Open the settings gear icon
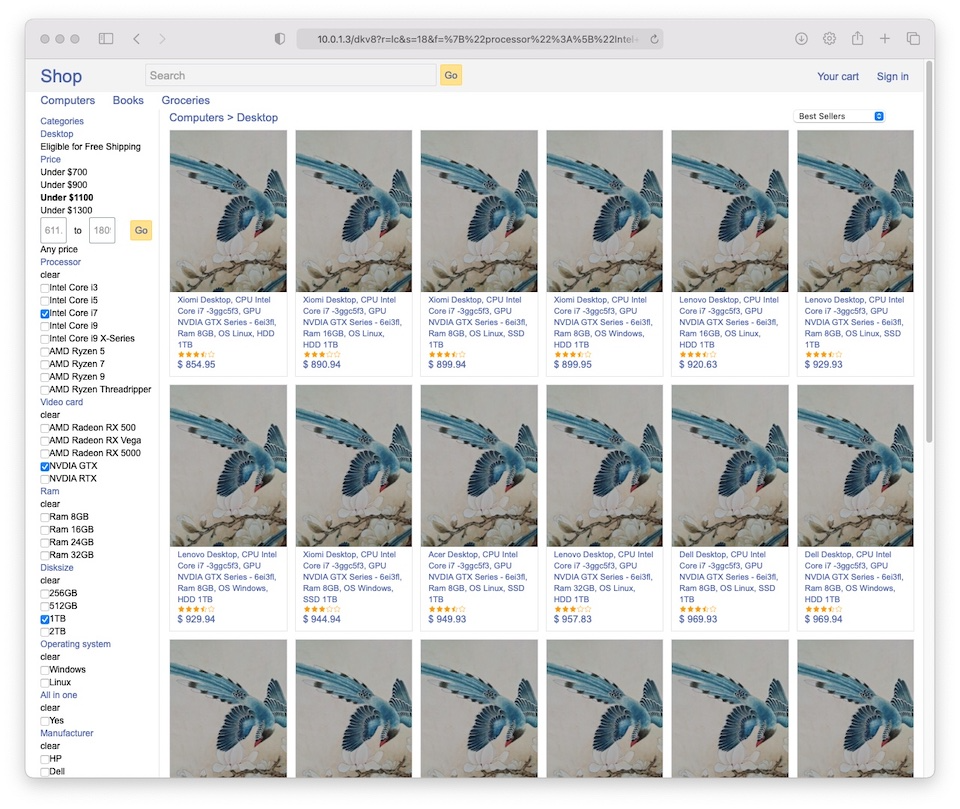This screenshot has width=960, height=809. coord(829,39)
